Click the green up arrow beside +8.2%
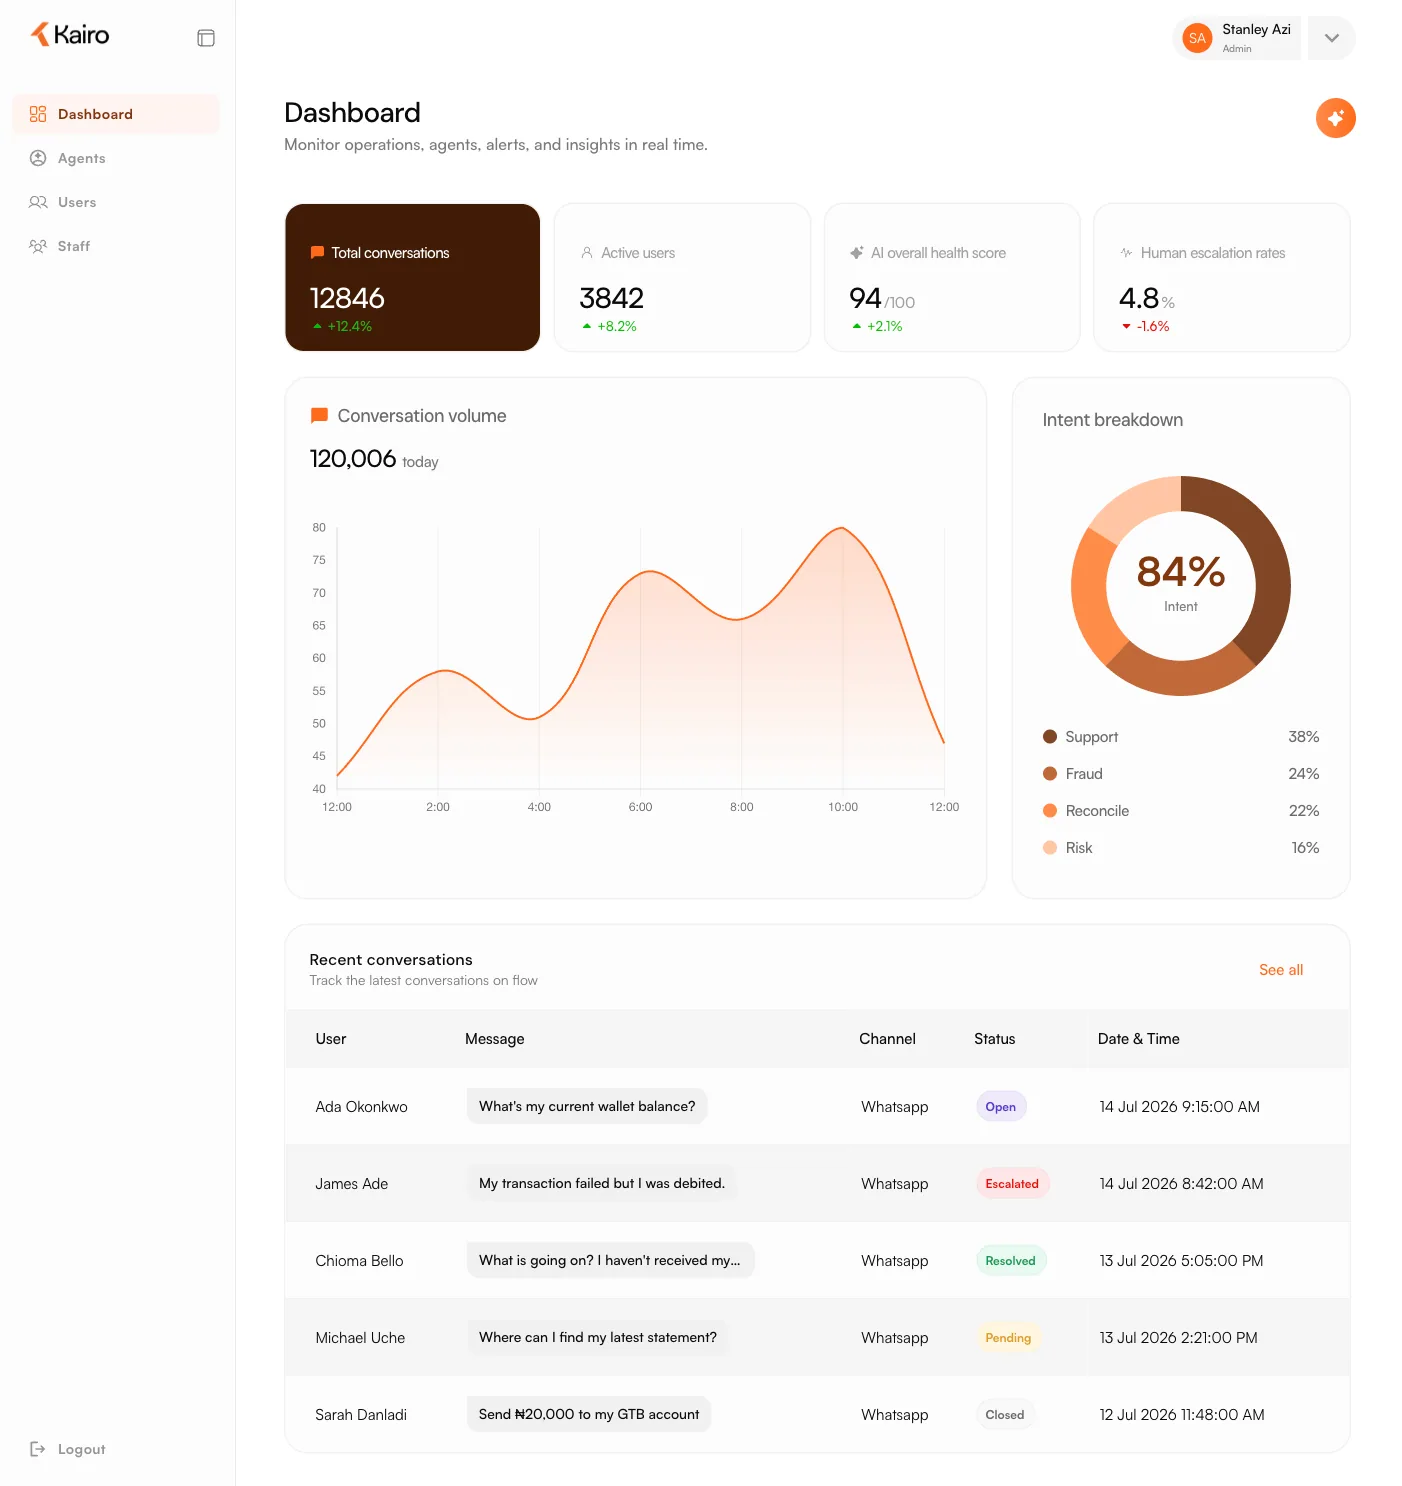The width and height of the screenshot is (1402, 1486). coord(587,326)
